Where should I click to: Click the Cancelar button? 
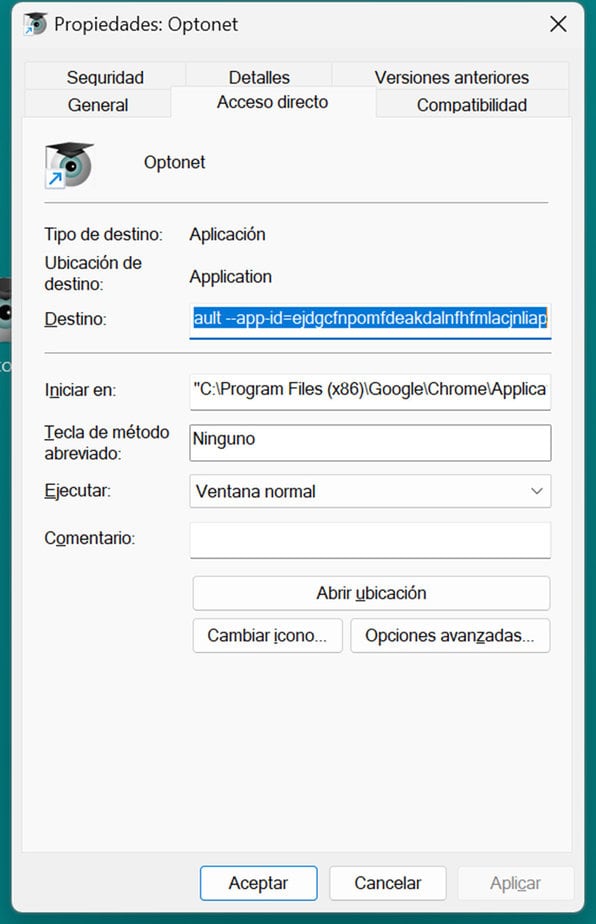(387, 883)
